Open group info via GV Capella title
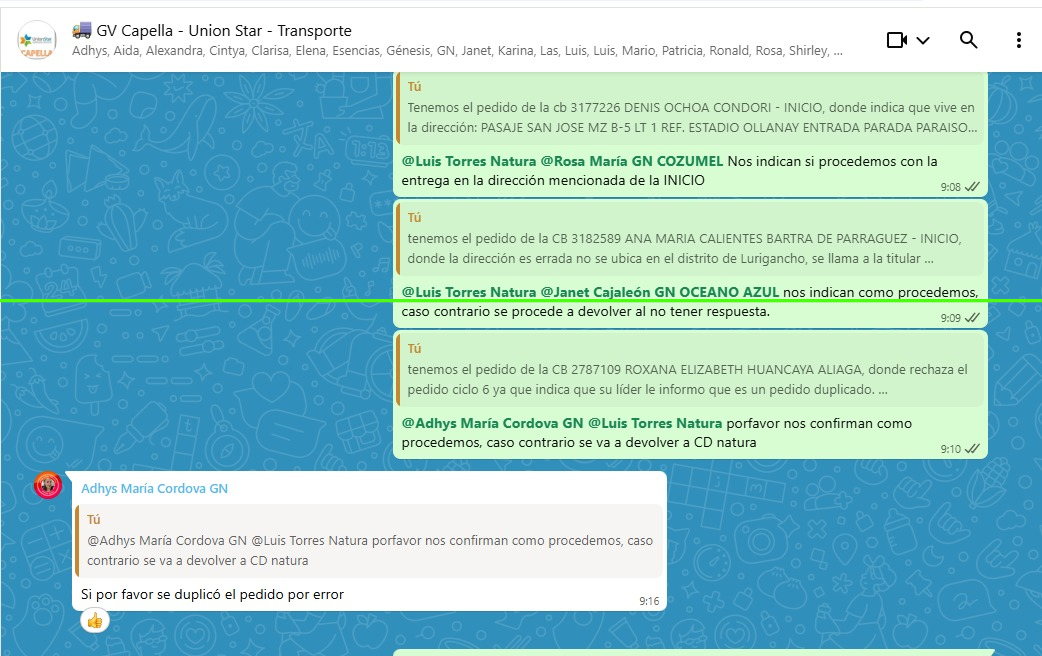Viewport: 1042px width, 656px height. click(x=212, y=31)
